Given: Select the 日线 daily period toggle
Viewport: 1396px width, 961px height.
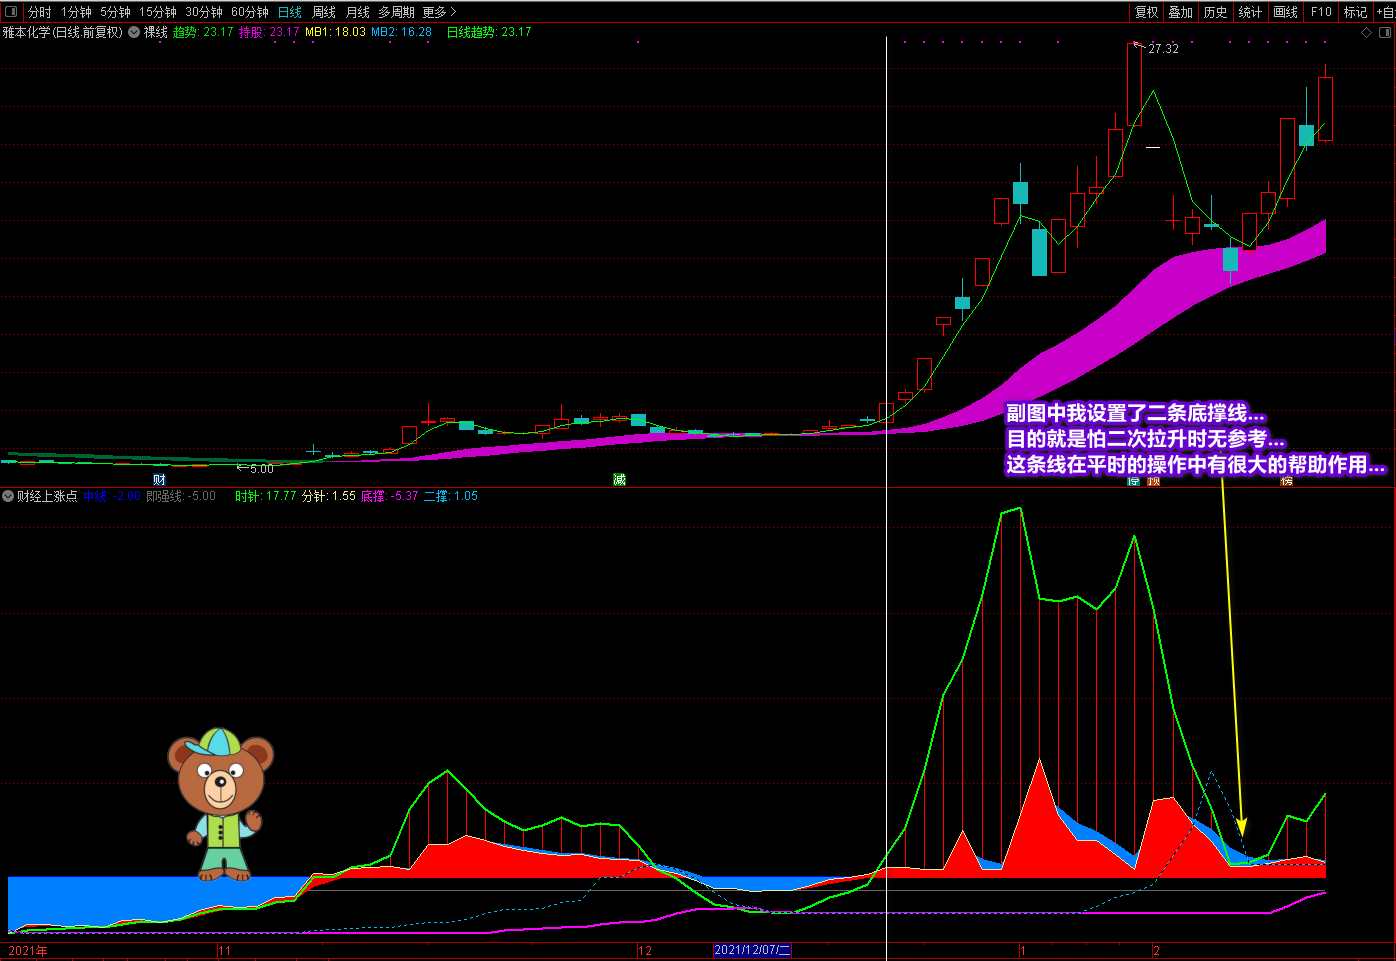Looking at the screenshot, I should point(290,12).
